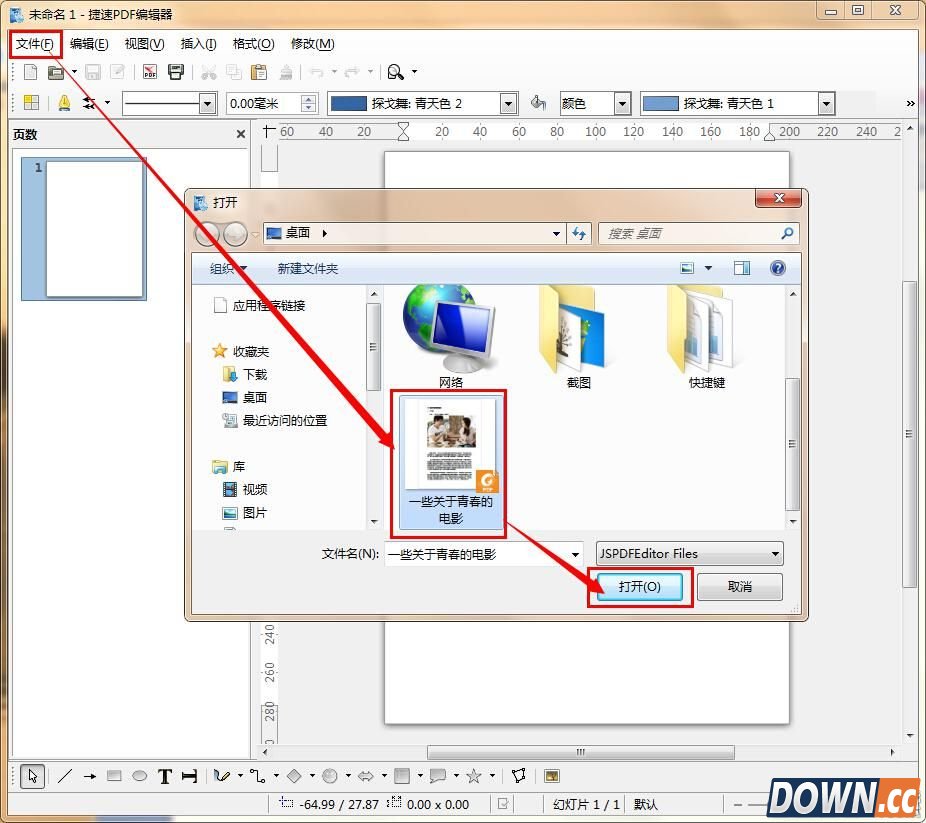The width and height of the screenshot is (926, 823).
Task: Select the 一些关于青春的电影 PDF file
Action: click(x=450, y=460)
